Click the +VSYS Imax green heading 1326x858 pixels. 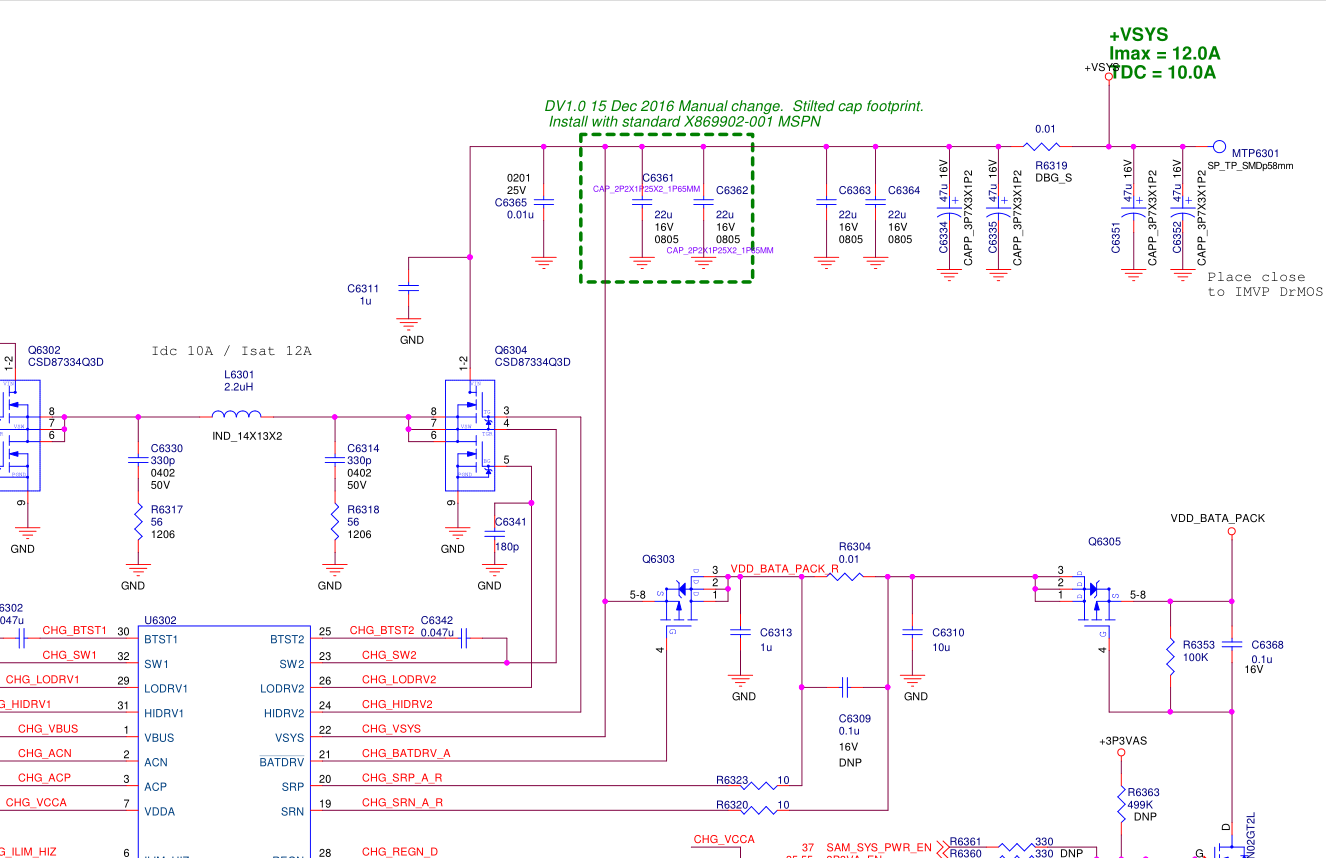1164,54
